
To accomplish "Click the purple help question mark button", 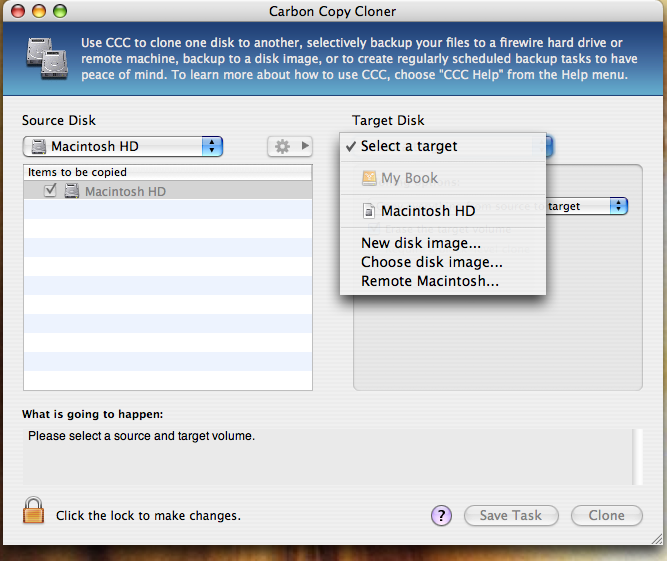I will (441, 515).
